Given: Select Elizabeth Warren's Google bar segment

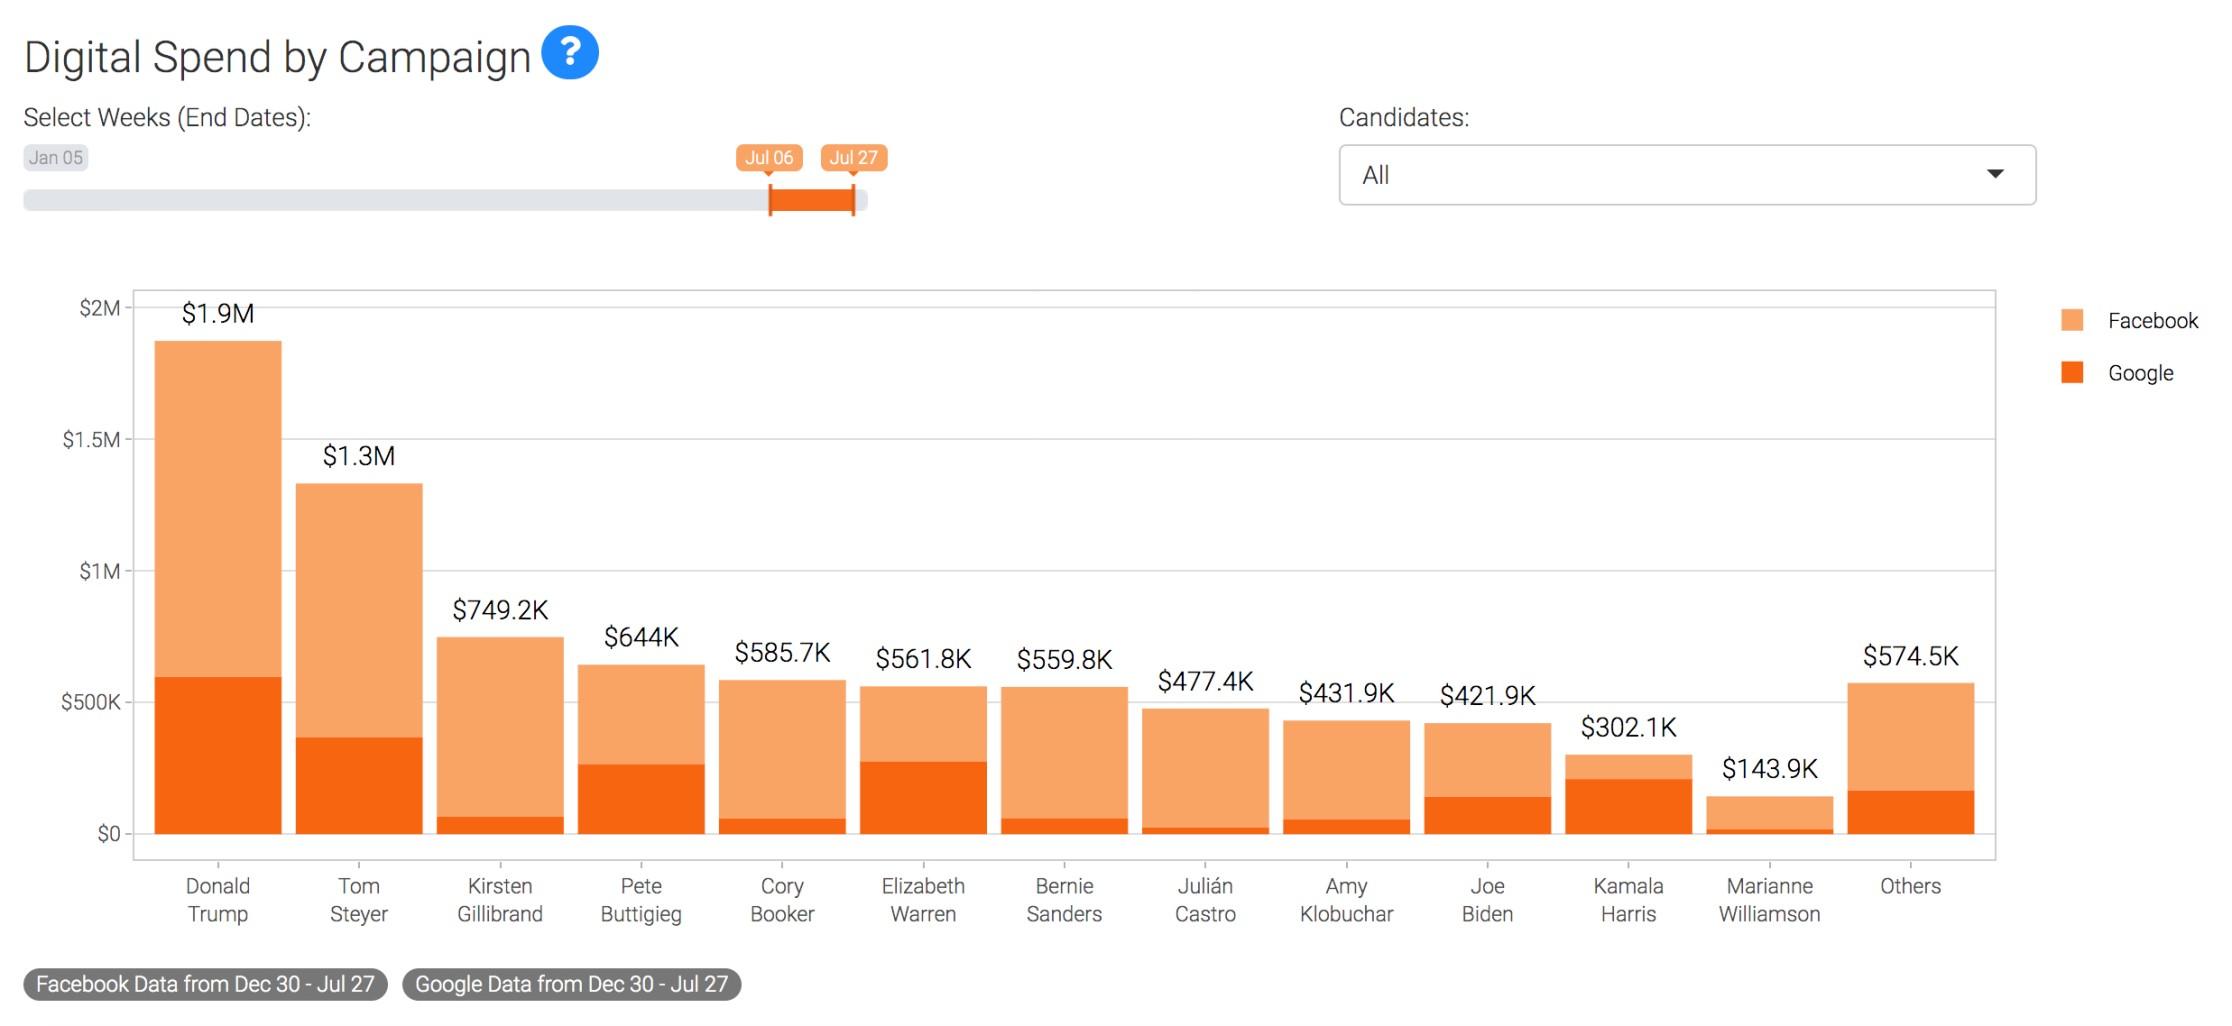Looking at the screenshot, I should pyautogui.click(x=923, y=797).
